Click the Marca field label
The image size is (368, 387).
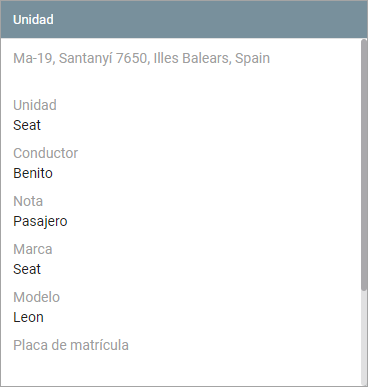click(x=33, y=249)
